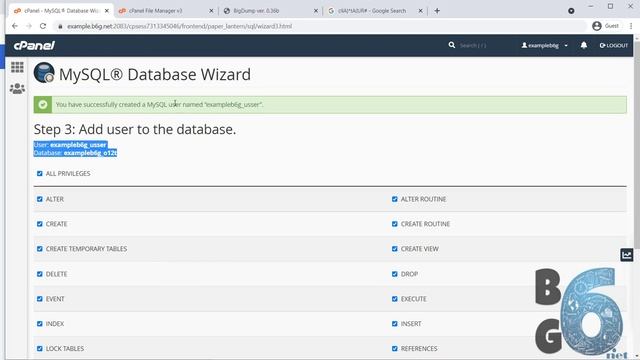
Task: Uncheck the ALTER ROUTINE privilege
Action: 395,199
